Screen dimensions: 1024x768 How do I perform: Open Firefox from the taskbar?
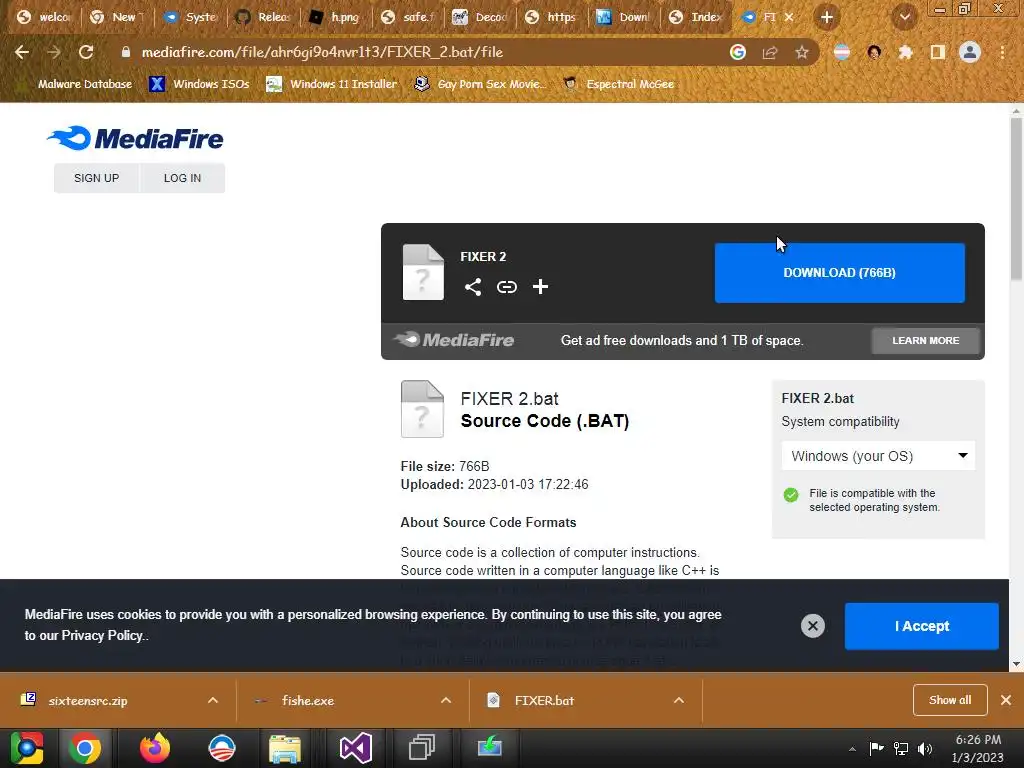[x=155, y=748]
